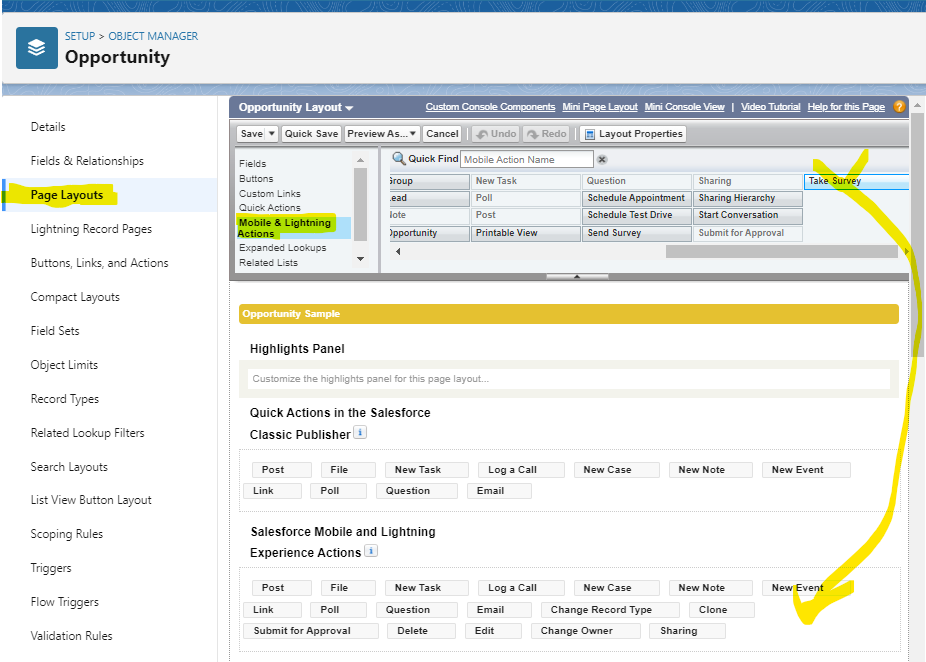
Task: Go to OBJECT MANAGER breadcrumb
Action: pos(153,36)
